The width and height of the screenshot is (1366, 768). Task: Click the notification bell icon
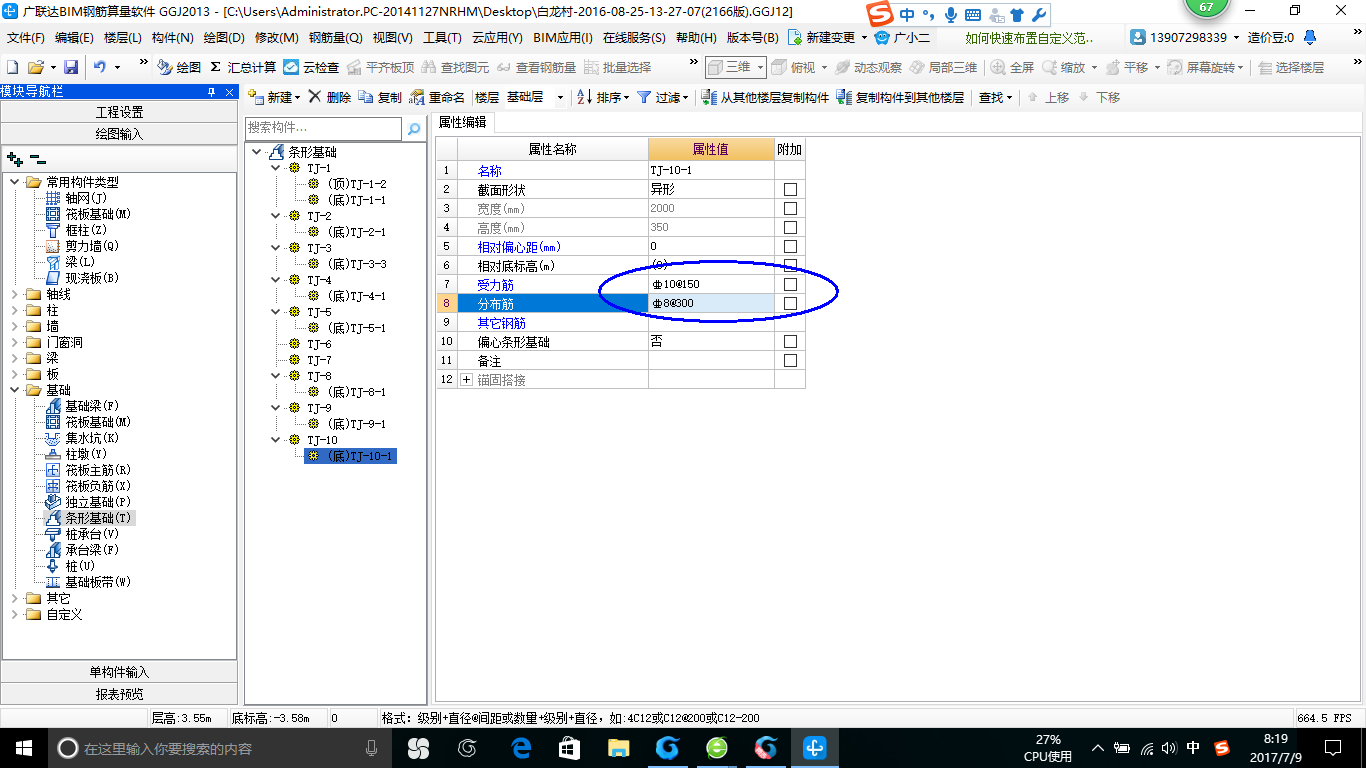(x=1310, y=37)
